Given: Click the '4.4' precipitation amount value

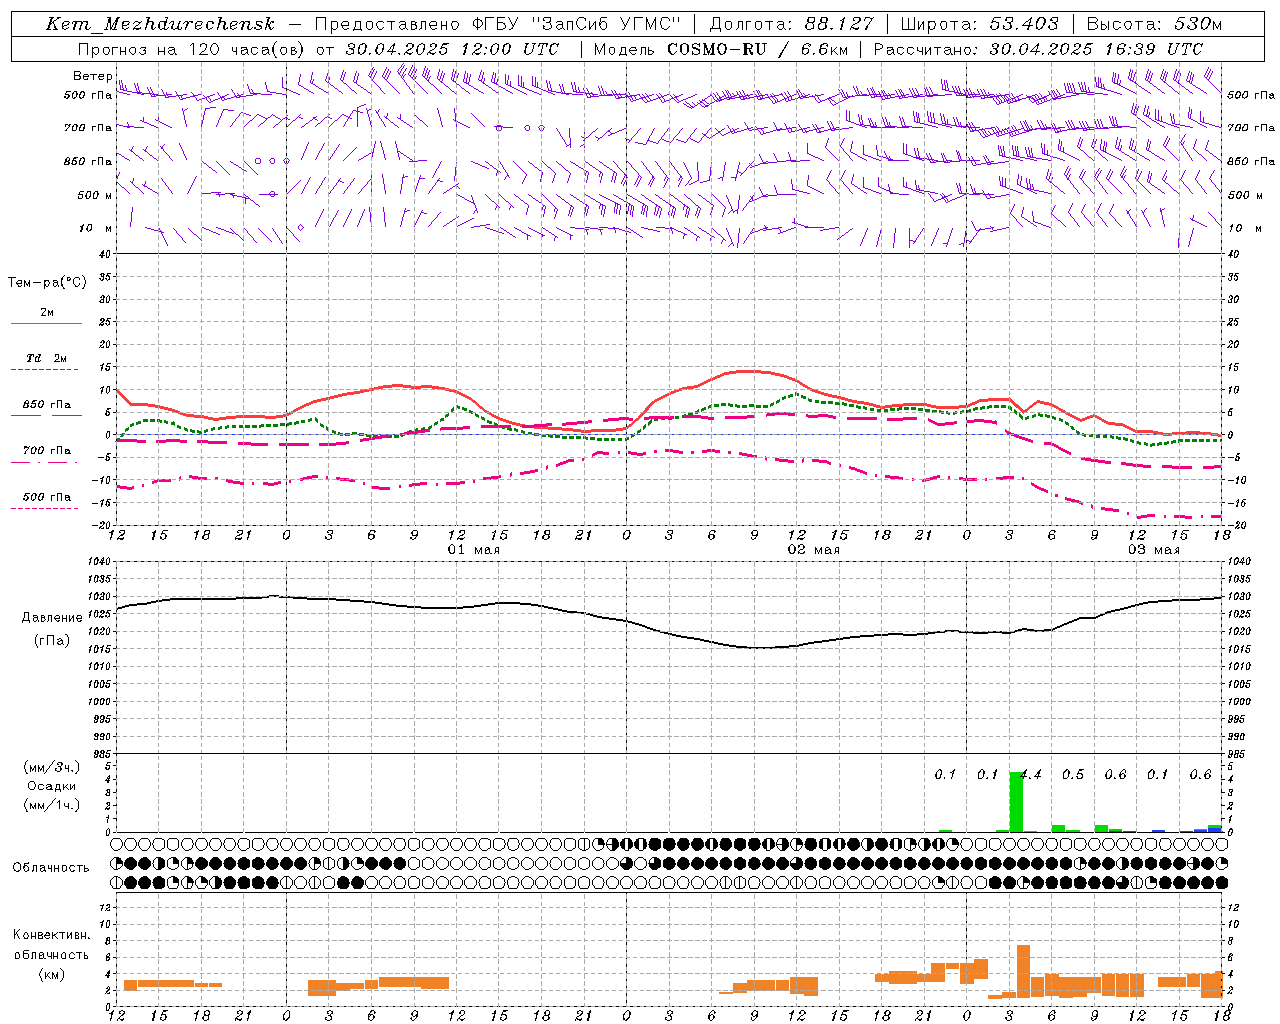Looking at the screenshot, I should tap(1031, 775).
